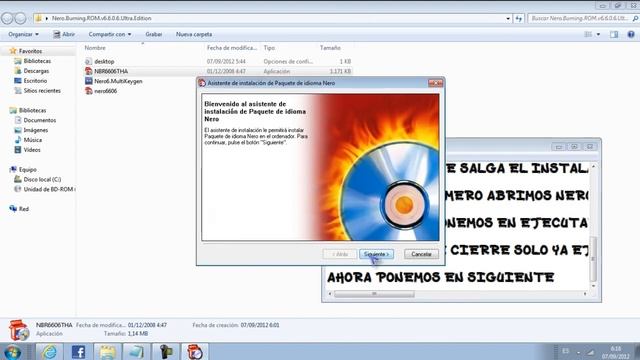Select the Bibliotecas library group
Screen dimensions: 640x360
(32, 110)
